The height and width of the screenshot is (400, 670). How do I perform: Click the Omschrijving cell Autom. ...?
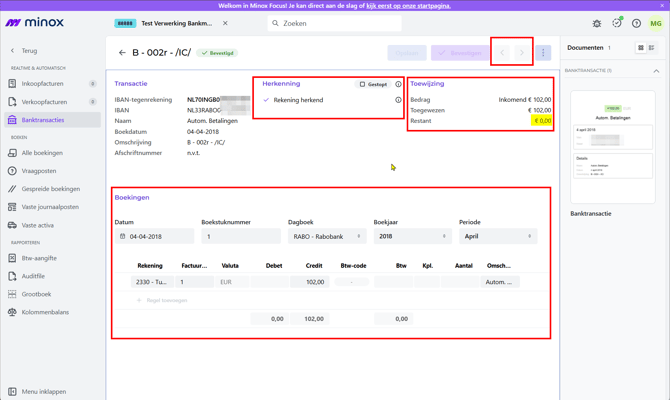[500, 282]
